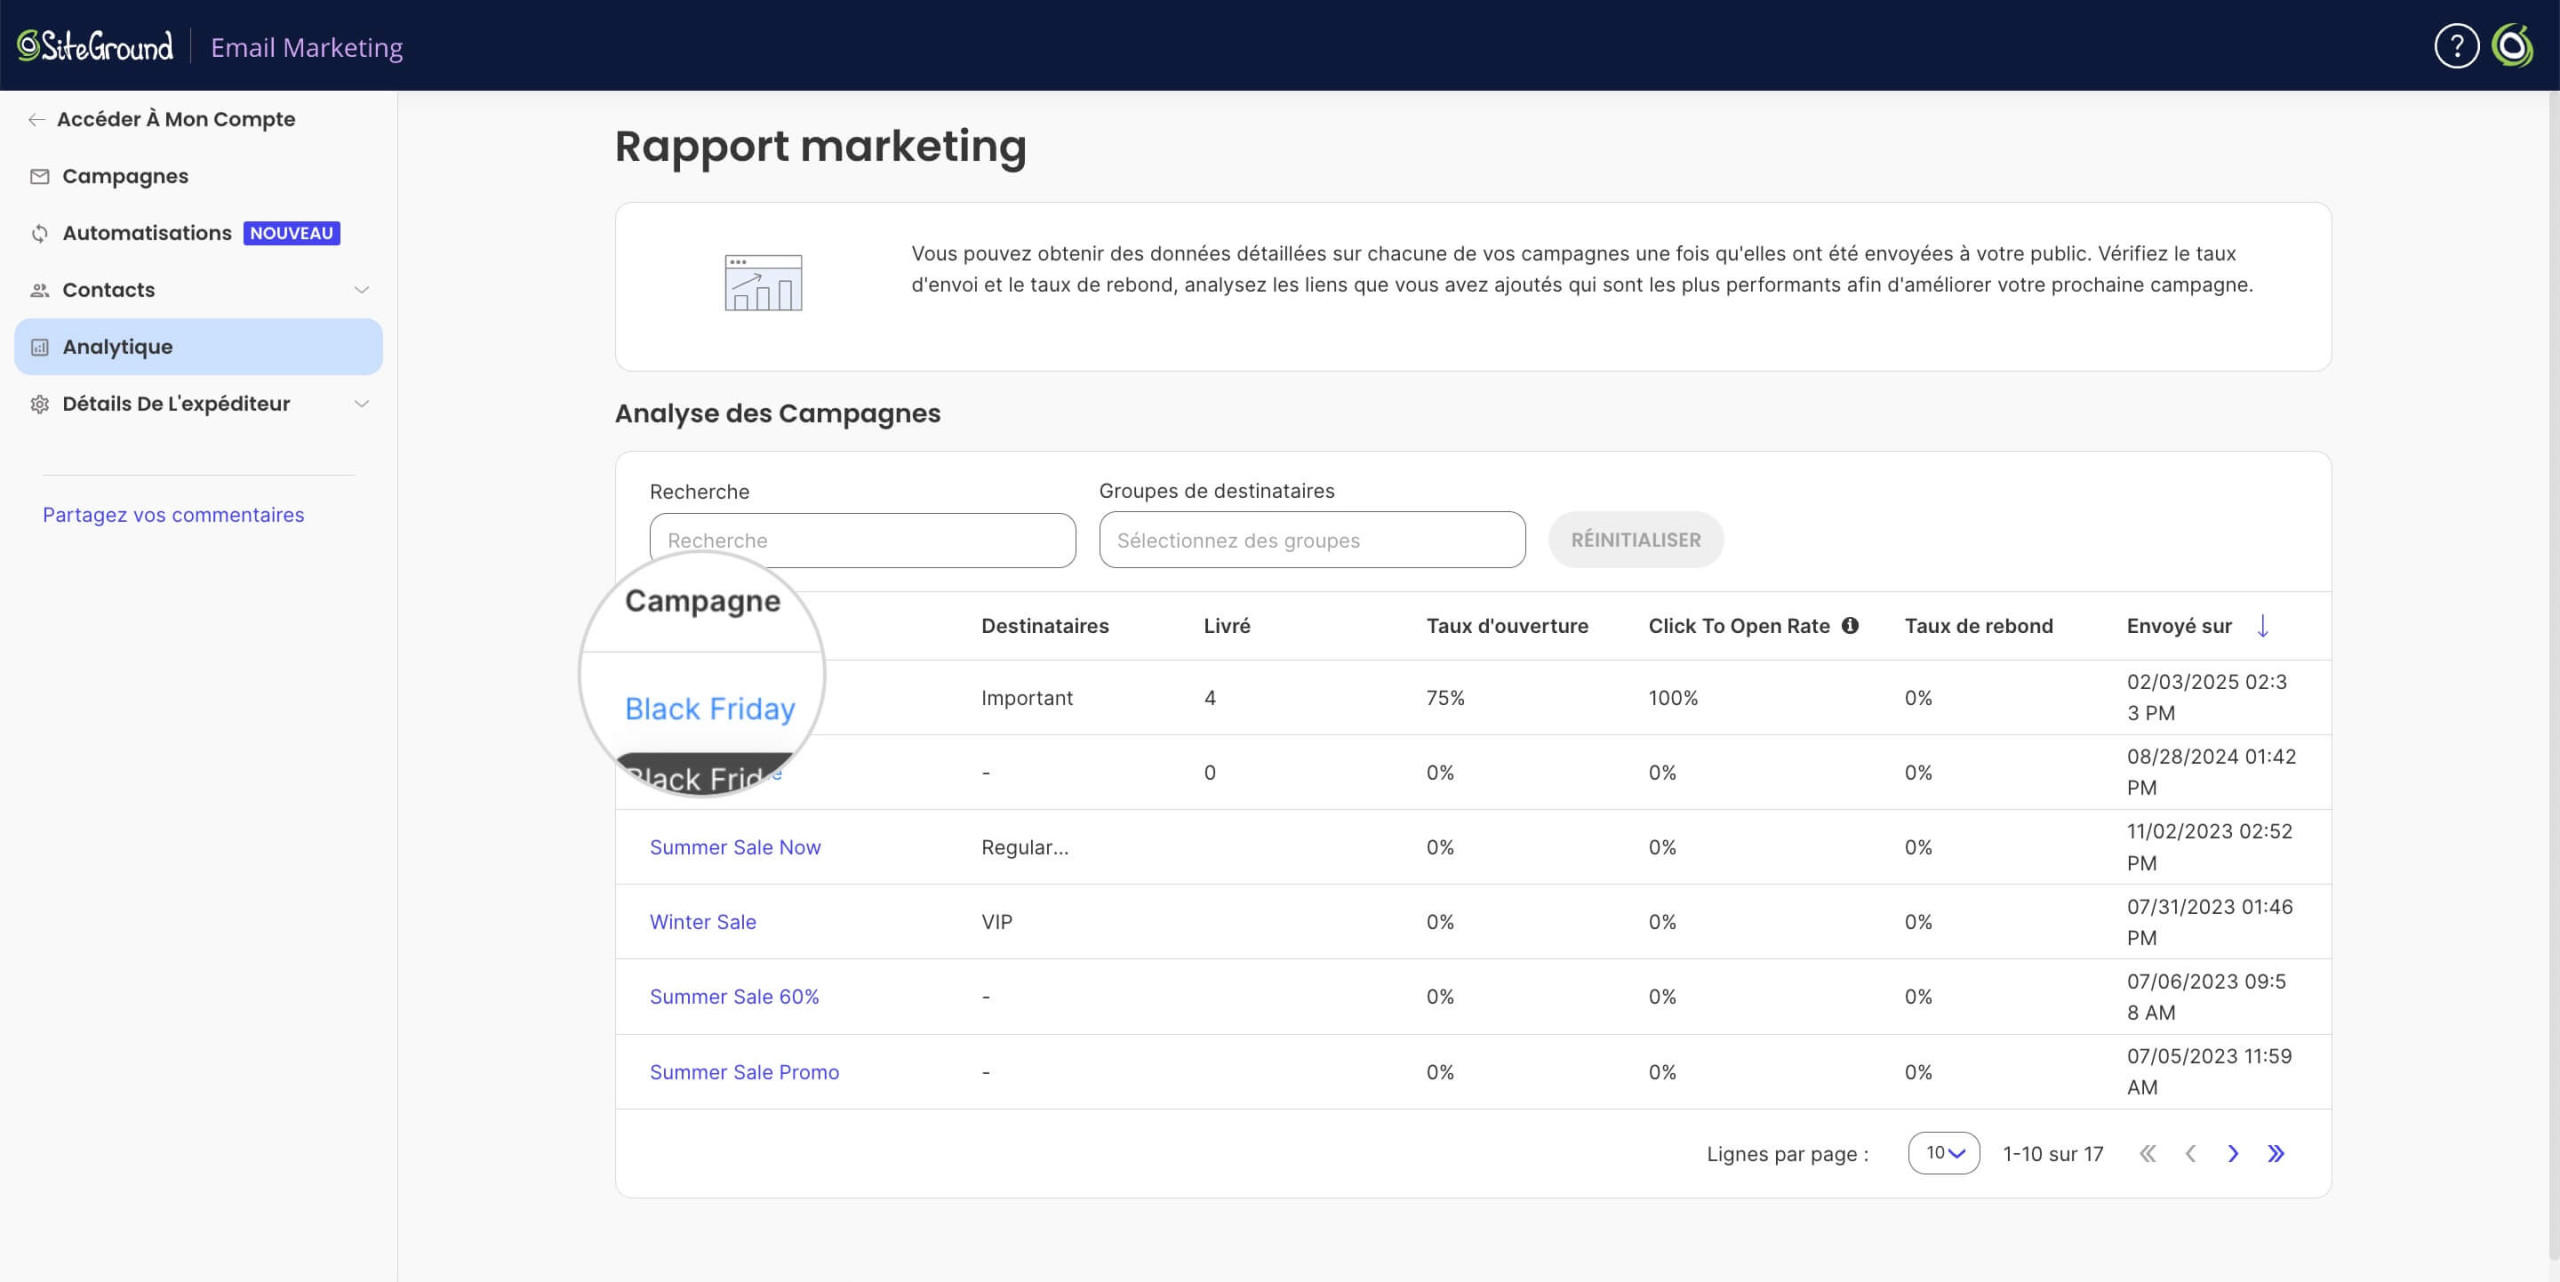The height and width of the screenshot is (1282, 2560).
Task: Open Campagnes menu item
Action: (x=125, y=177)
